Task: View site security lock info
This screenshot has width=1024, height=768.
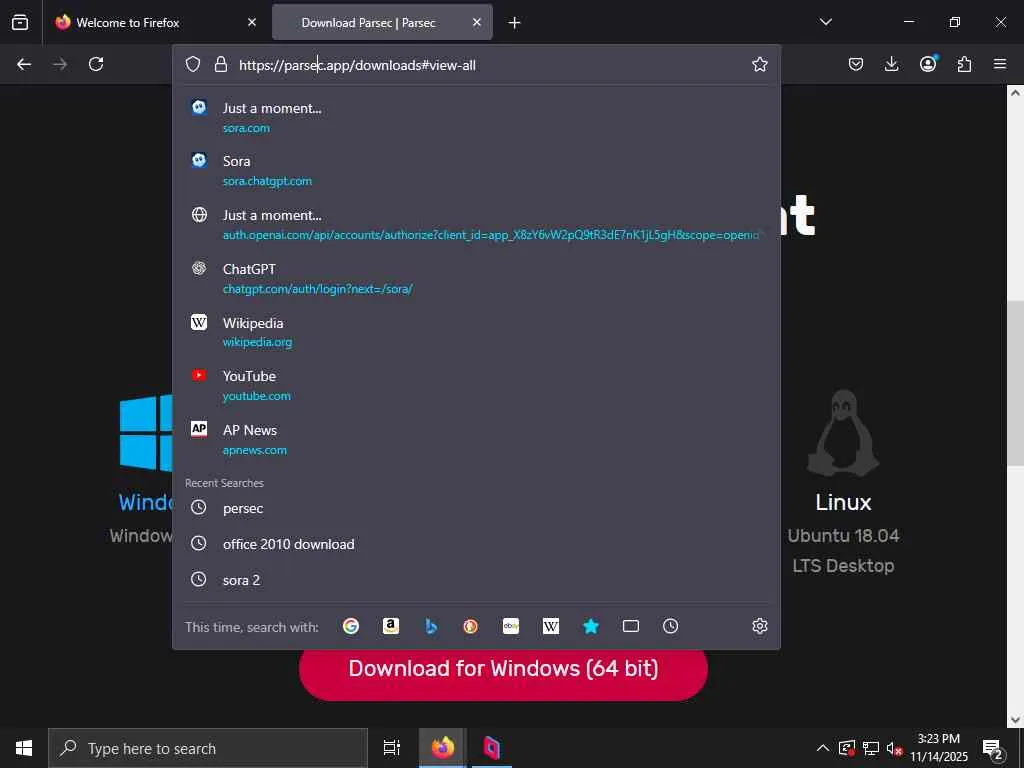Action: coord(221,64)
